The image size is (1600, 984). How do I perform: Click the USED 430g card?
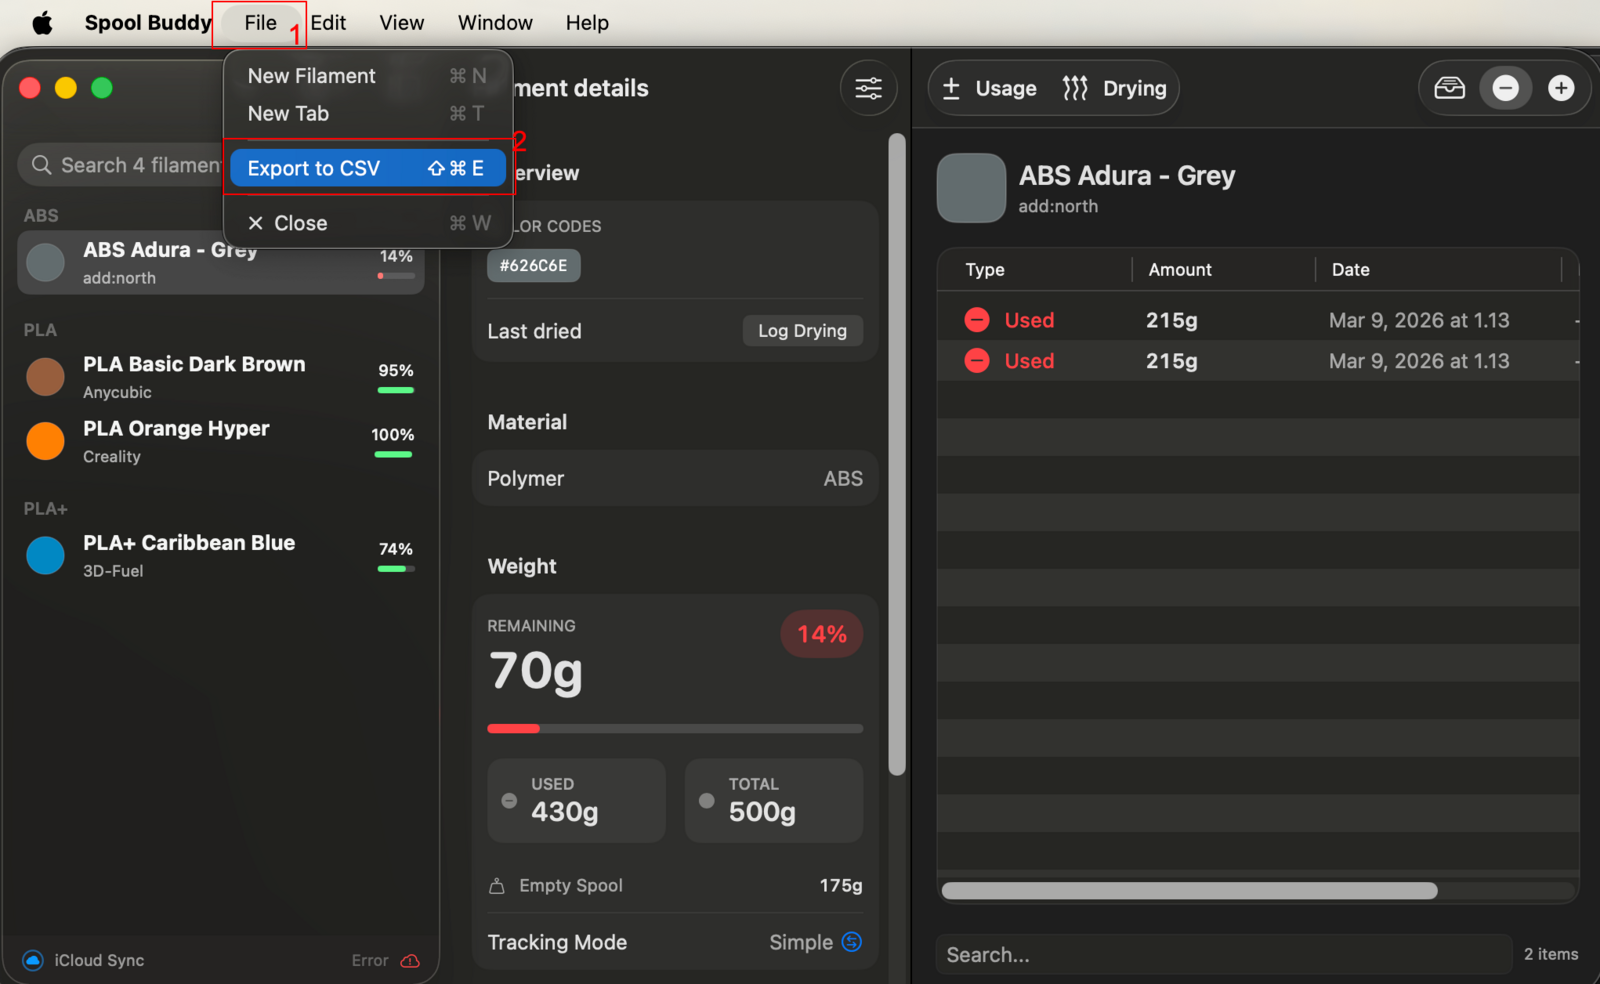click(576, 800)
